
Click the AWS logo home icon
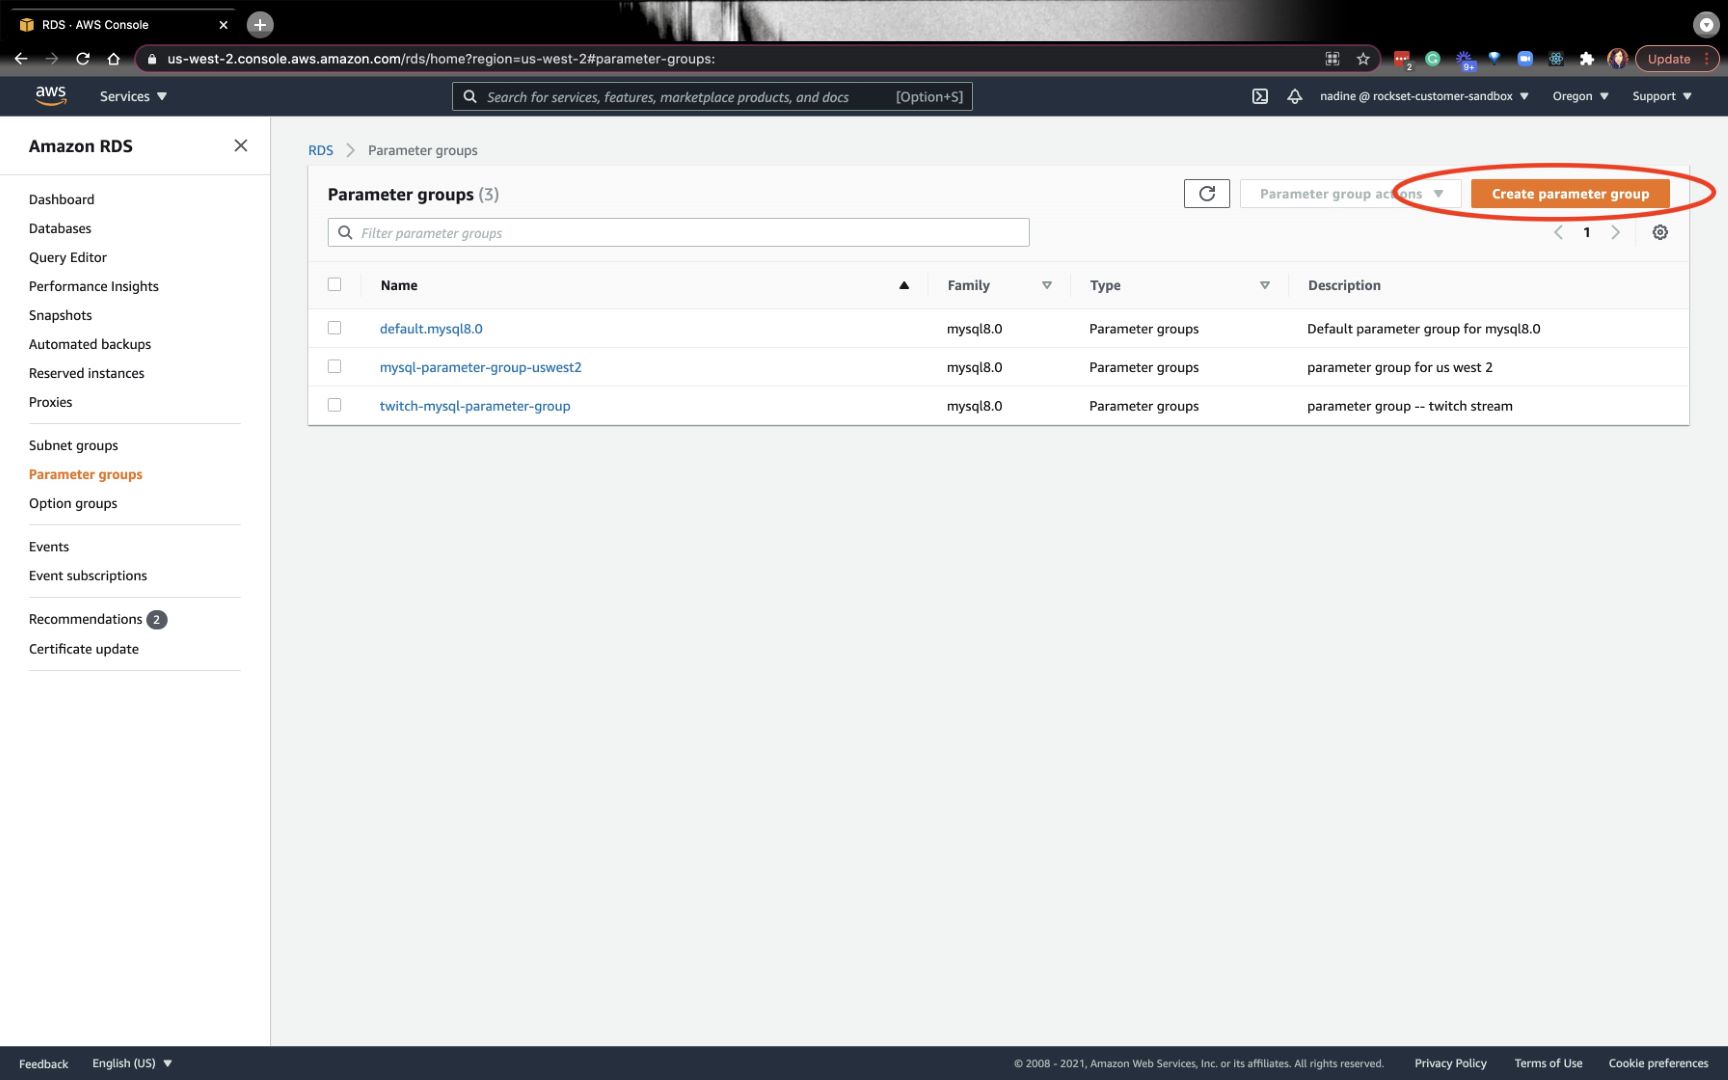pyautogui.click(x=50, y=96)
